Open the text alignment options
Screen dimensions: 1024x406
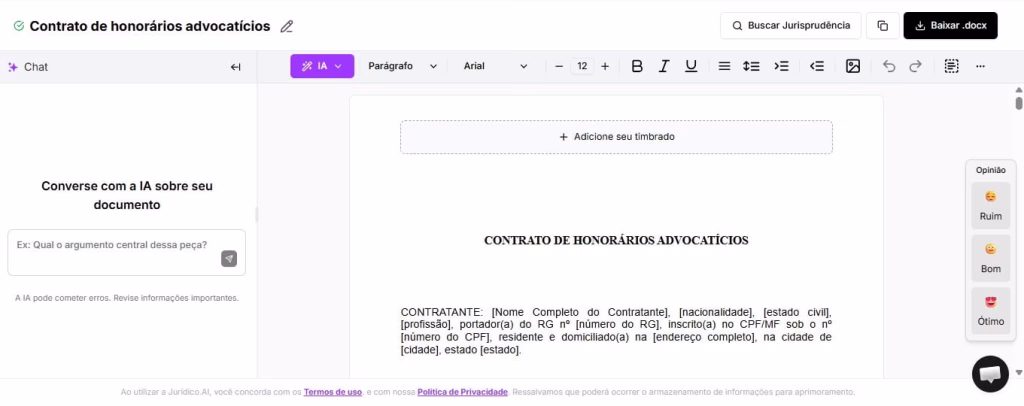724,66
